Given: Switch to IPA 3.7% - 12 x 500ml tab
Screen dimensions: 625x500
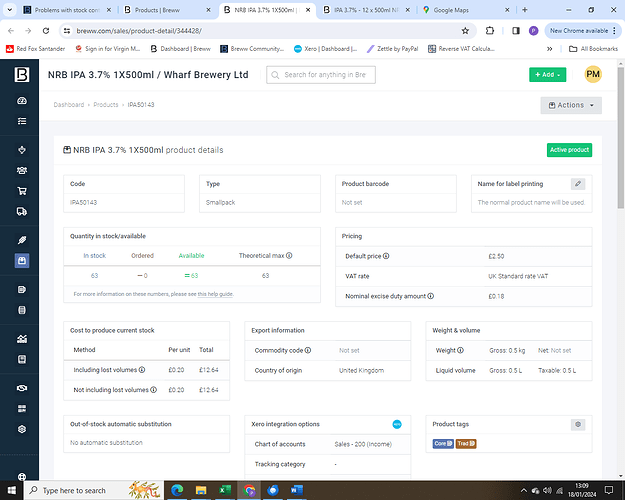Looking at the screenshot, I should (x=366, y=10).
